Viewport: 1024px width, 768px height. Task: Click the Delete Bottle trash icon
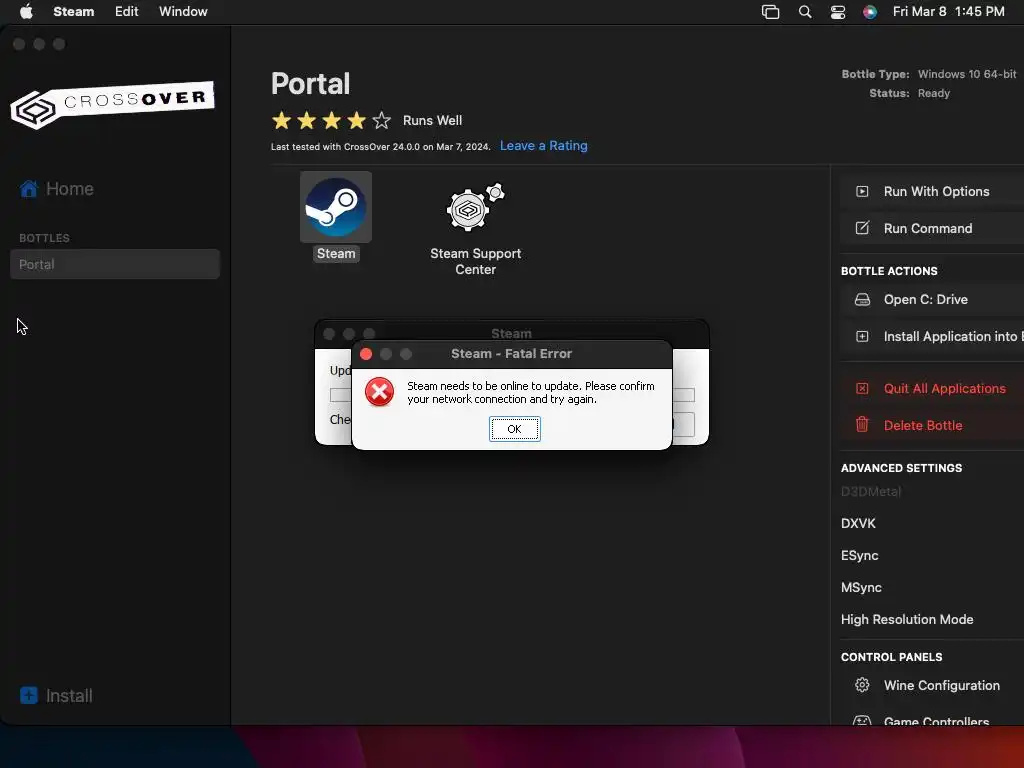(x=862, y=424)
